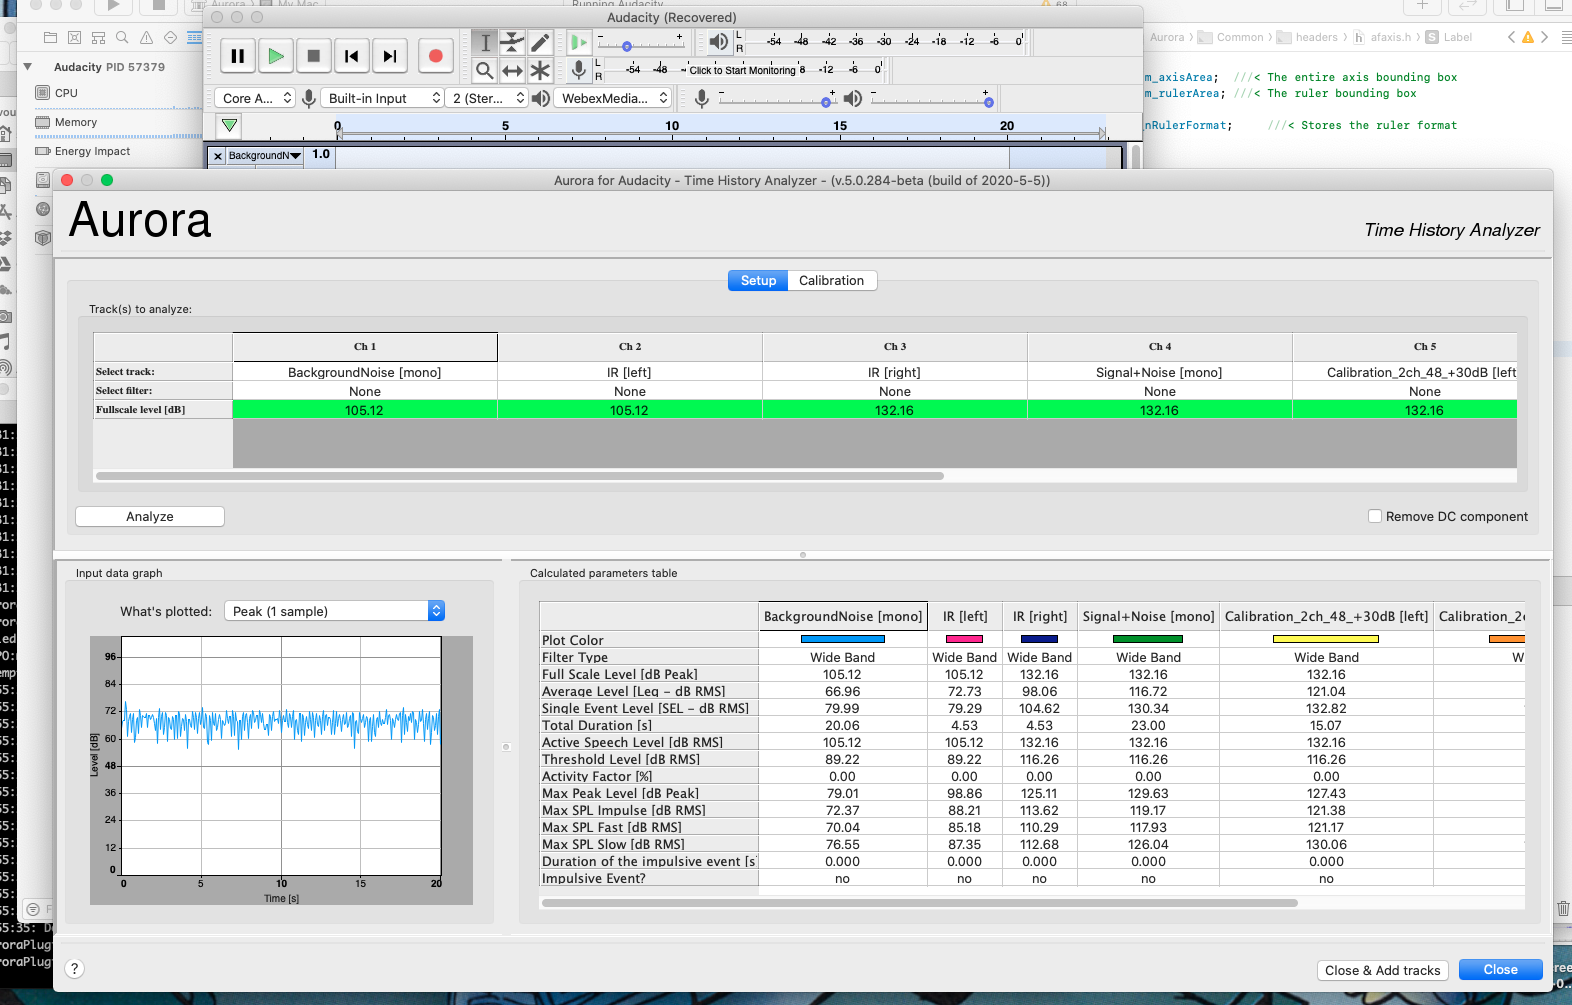Screen dimensions: 1572x1005
Task: Open Xcode source control navigator icon
Action: 74,38
